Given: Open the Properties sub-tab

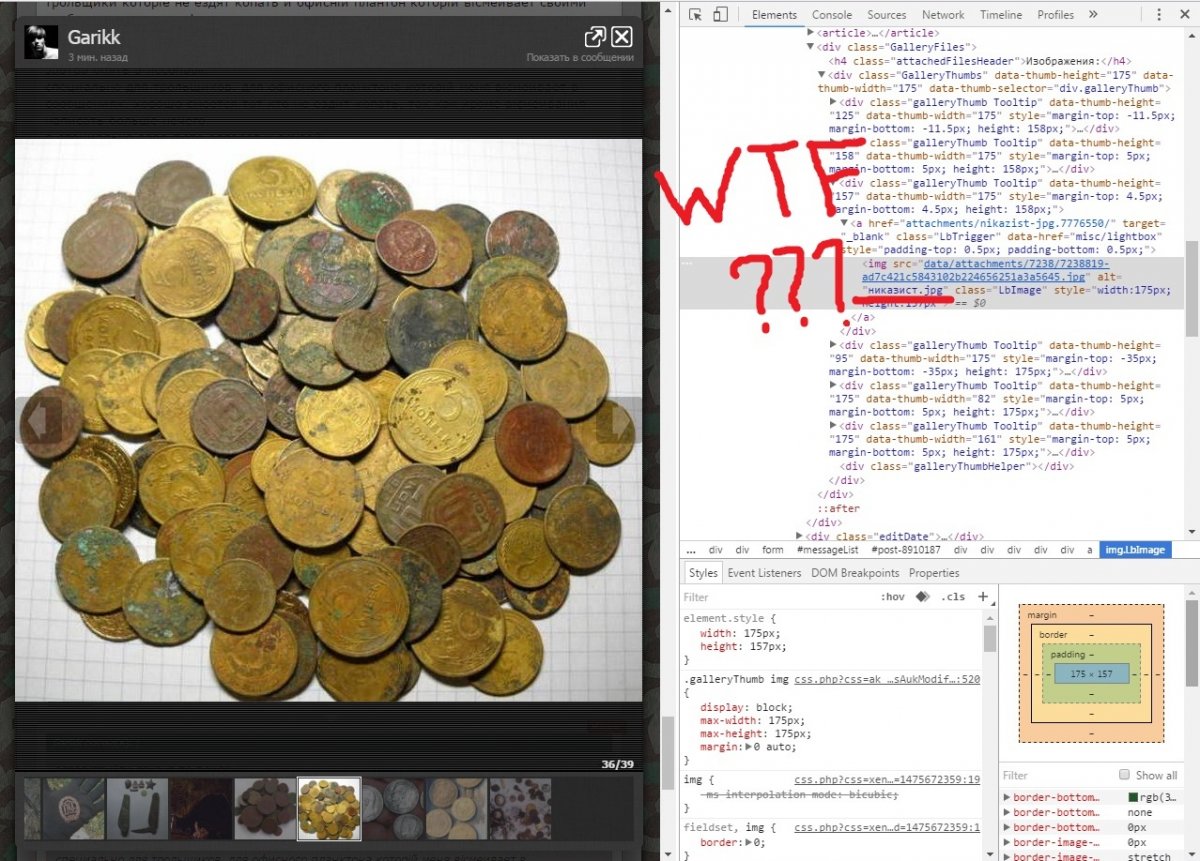Looking at the screenshot, I should [934, 573].
